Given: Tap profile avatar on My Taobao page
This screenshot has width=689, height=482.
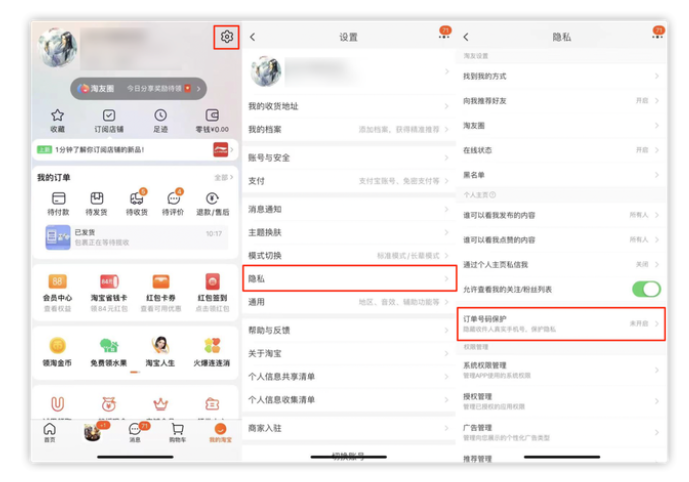Looking at the screenshot, I should pos(58,48).
